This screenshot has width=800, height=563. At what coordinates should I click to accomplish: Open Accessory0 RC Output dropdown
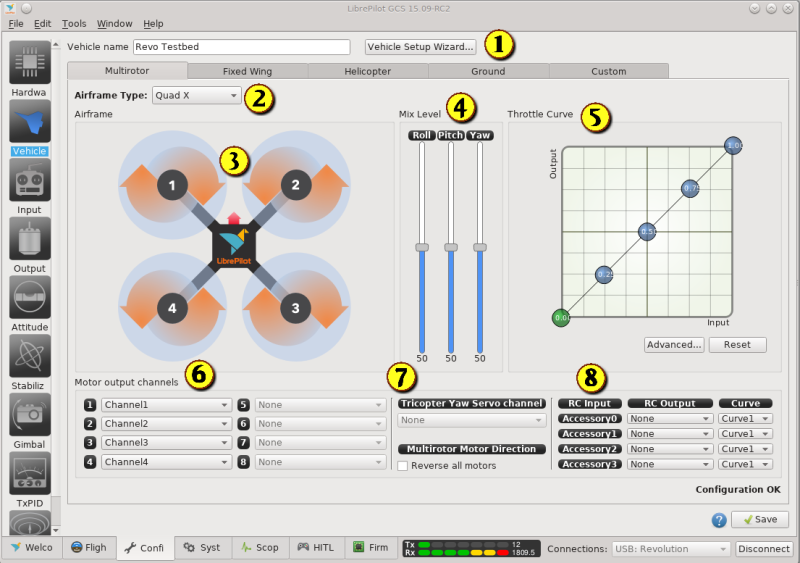coord(669,419)
